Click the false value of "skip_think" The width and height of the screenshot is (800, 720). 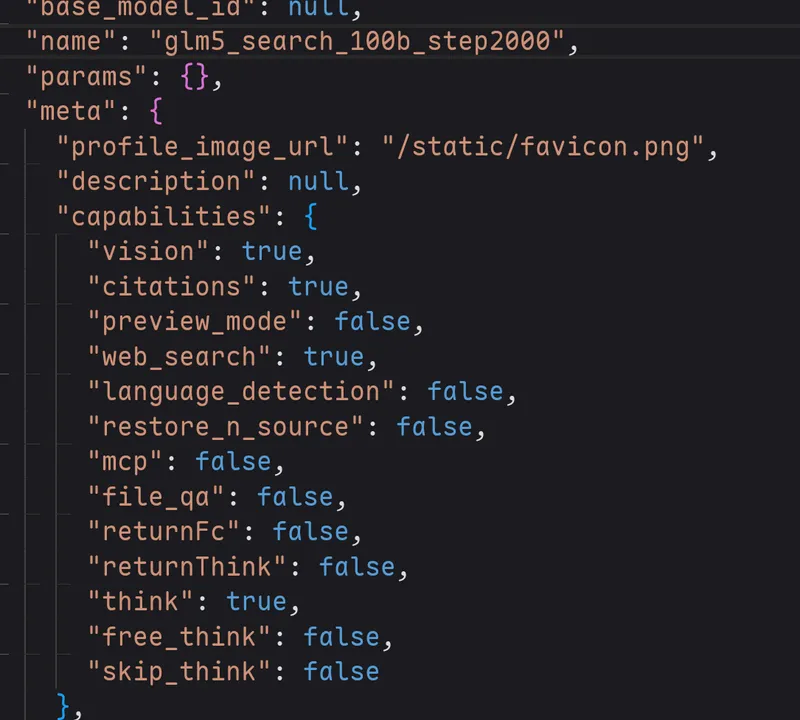(x=341, y=672)
